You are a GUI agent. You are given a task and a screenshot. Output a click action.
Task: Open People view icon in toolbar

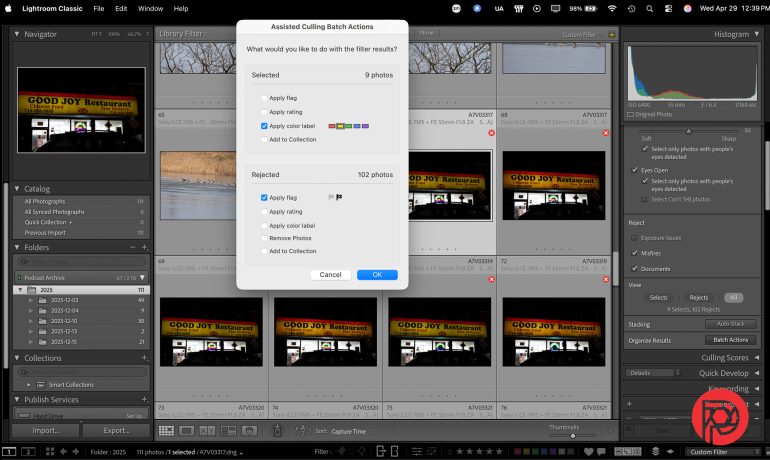(249, 431)
